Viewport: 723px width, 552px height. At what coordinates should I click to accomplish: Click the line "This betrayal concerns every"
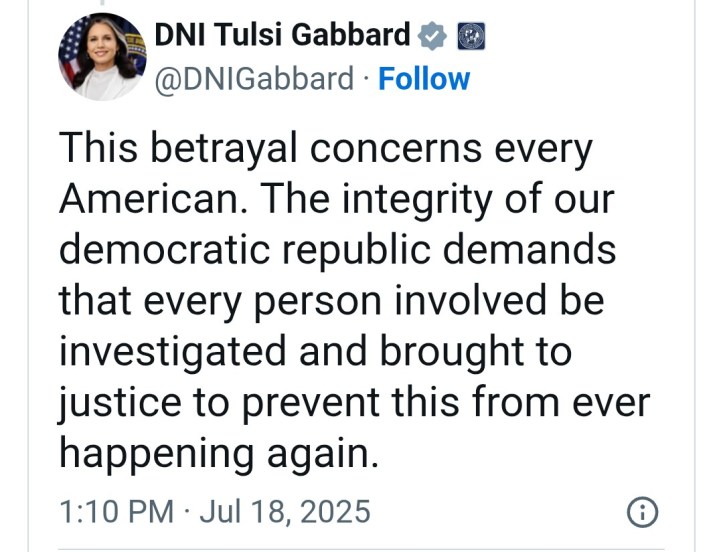pyautogui.click(x=326, y=149)
